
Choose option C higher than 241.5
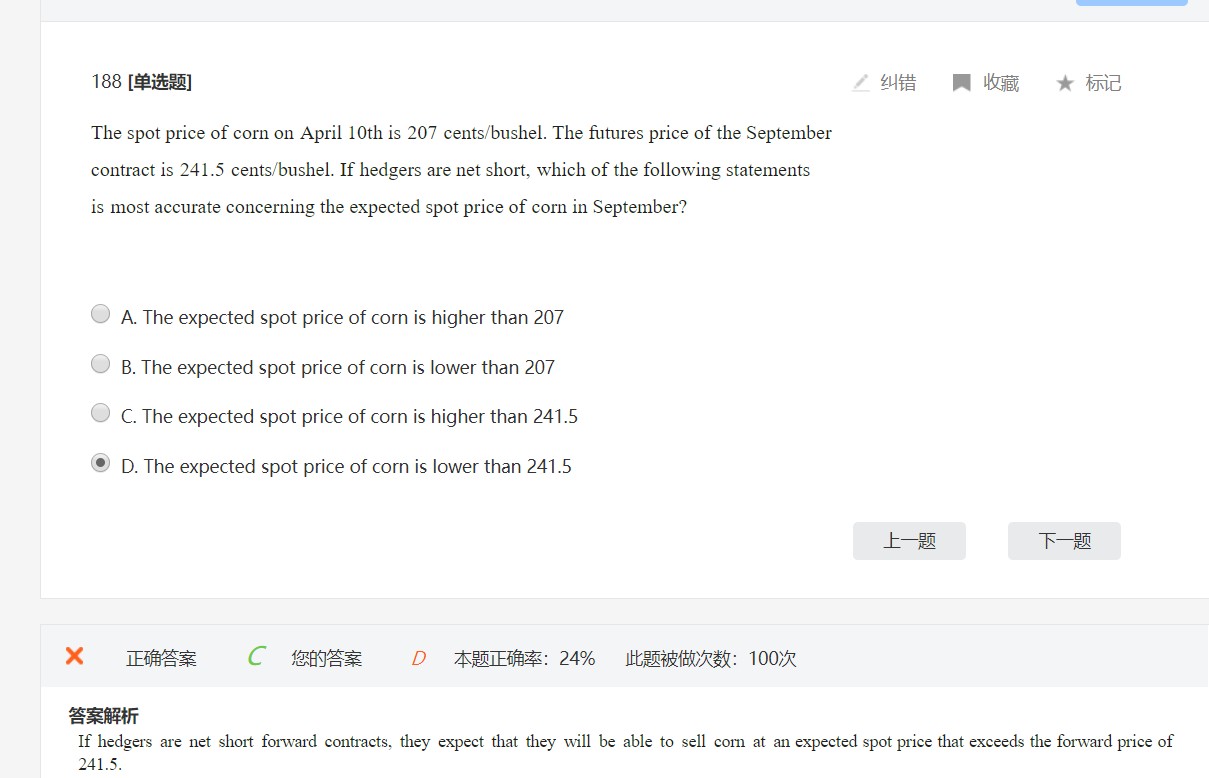100,413
